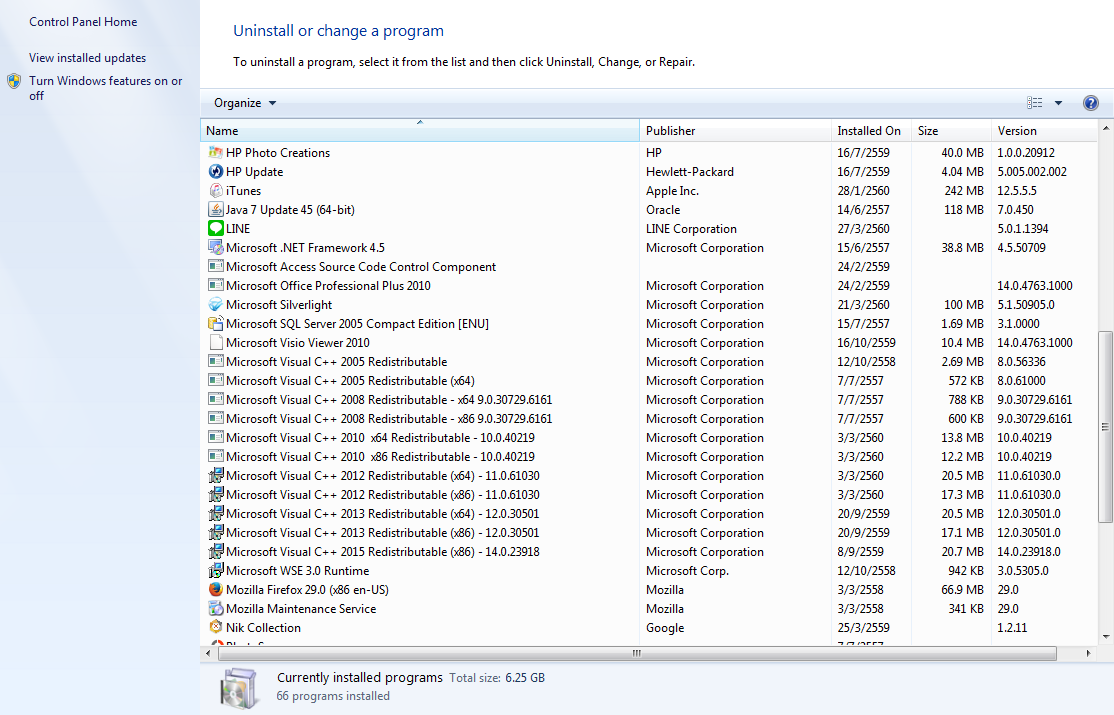Sort the list by Version column

[1044, 131]
